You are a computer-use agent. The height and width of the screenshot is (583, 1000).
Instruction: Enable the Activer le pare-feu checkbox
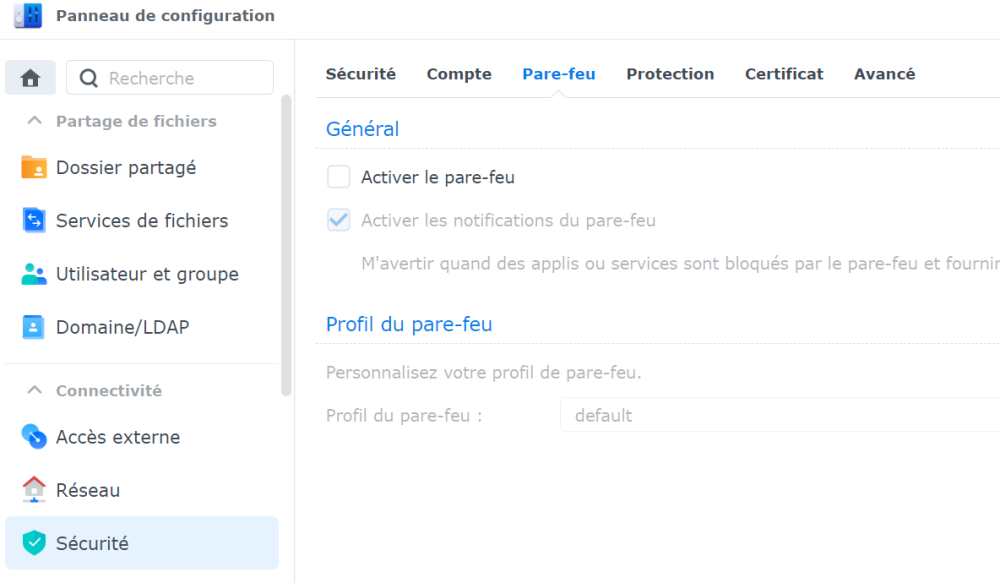[339, 178]
